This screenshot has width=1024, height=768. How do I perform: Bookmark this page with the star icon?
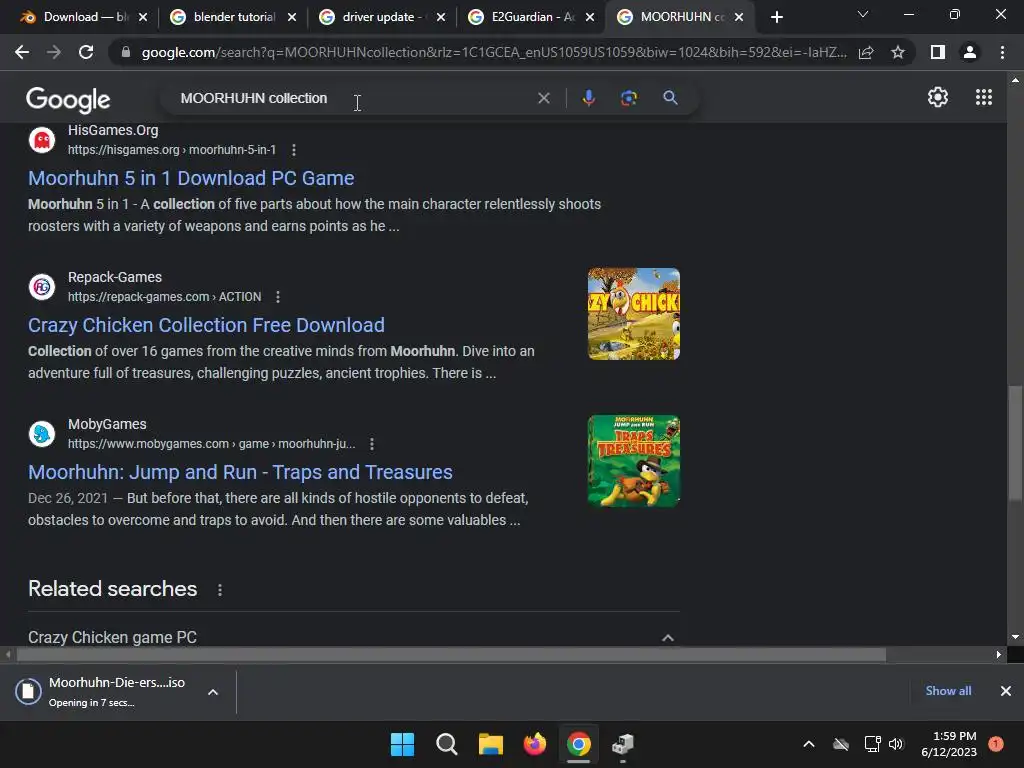click(x=898, y=52)
